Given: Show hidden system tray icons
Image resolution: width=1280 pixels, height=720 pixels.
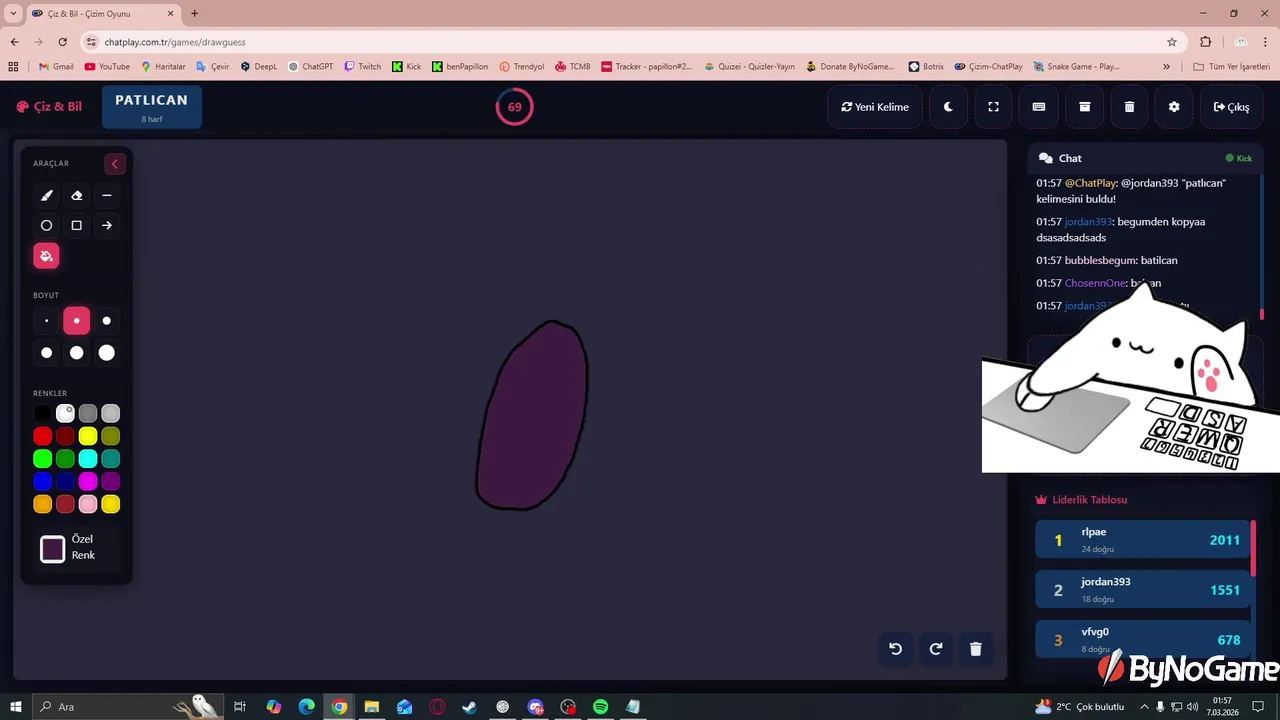Looking at the screenshot, I should [1144, 707].
